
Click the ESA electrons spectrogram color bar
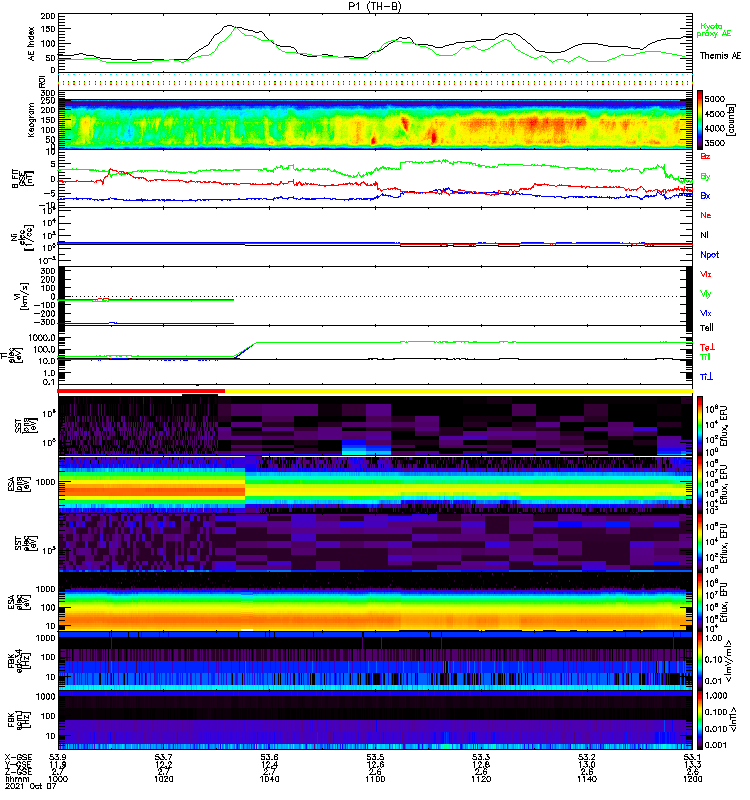click(700, 601)
